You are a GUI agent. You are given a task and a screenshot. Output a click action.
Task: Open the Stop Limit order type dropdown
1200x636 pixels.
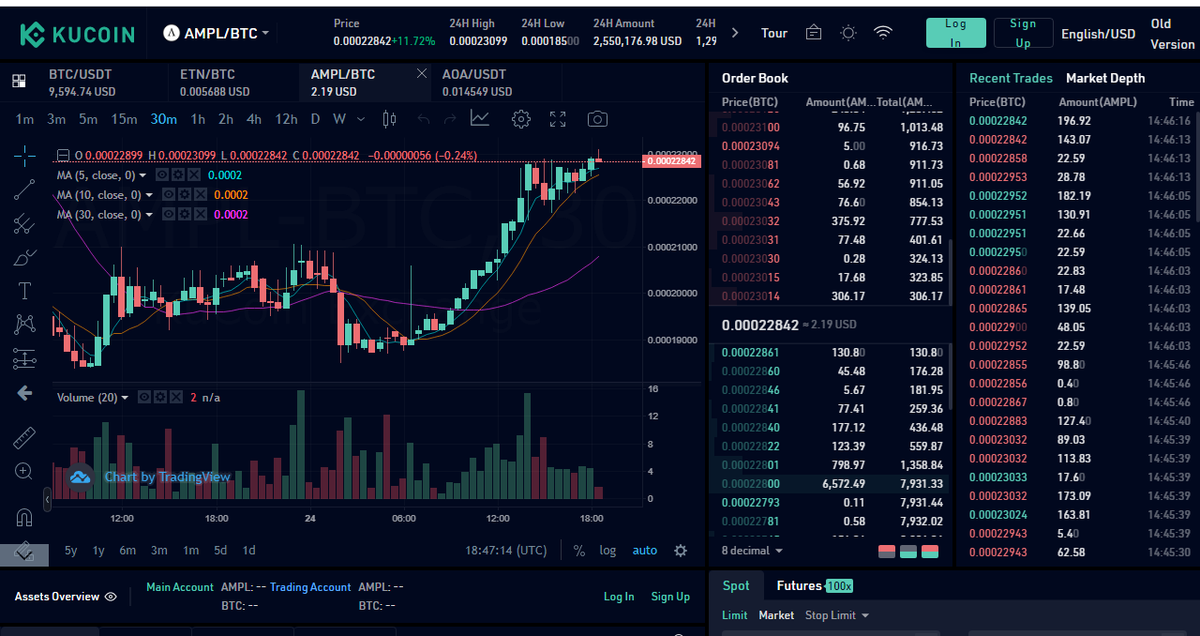point(837,615)
